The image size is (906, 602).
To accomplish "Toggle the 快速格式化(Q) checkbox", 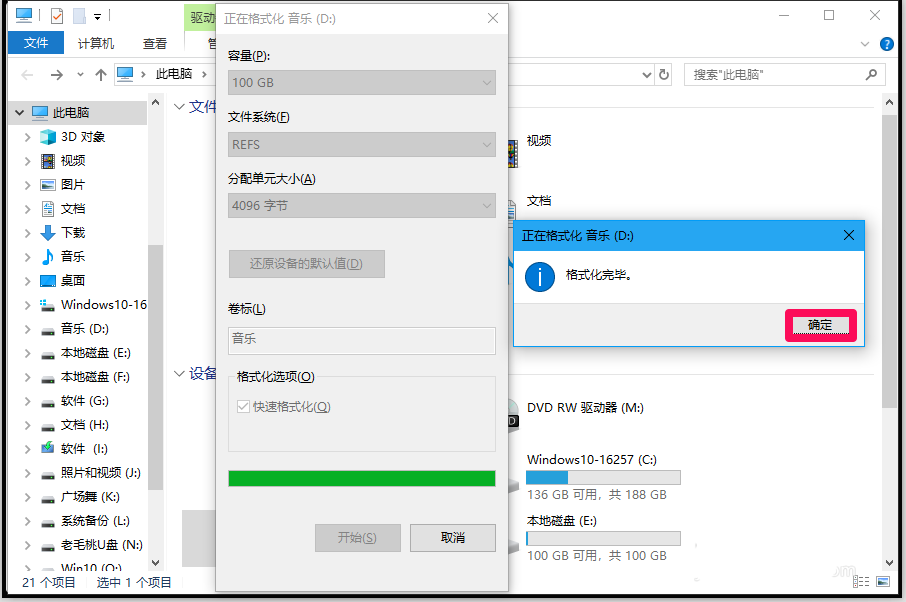I will (243, 407).
